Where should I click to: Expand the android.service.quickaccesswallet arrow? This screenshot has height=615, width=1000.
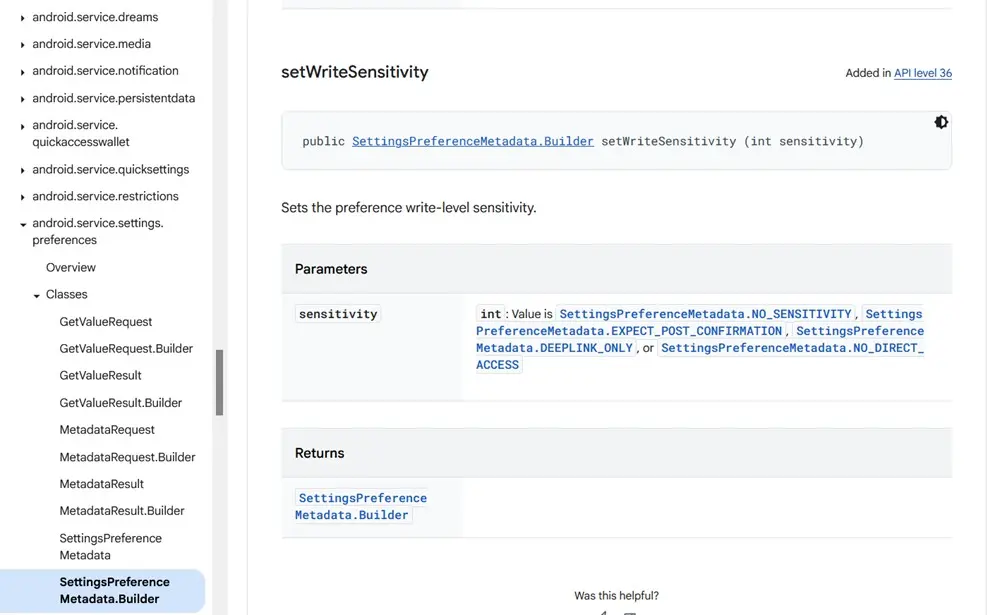pyautogui.click(x=22, y=126)
